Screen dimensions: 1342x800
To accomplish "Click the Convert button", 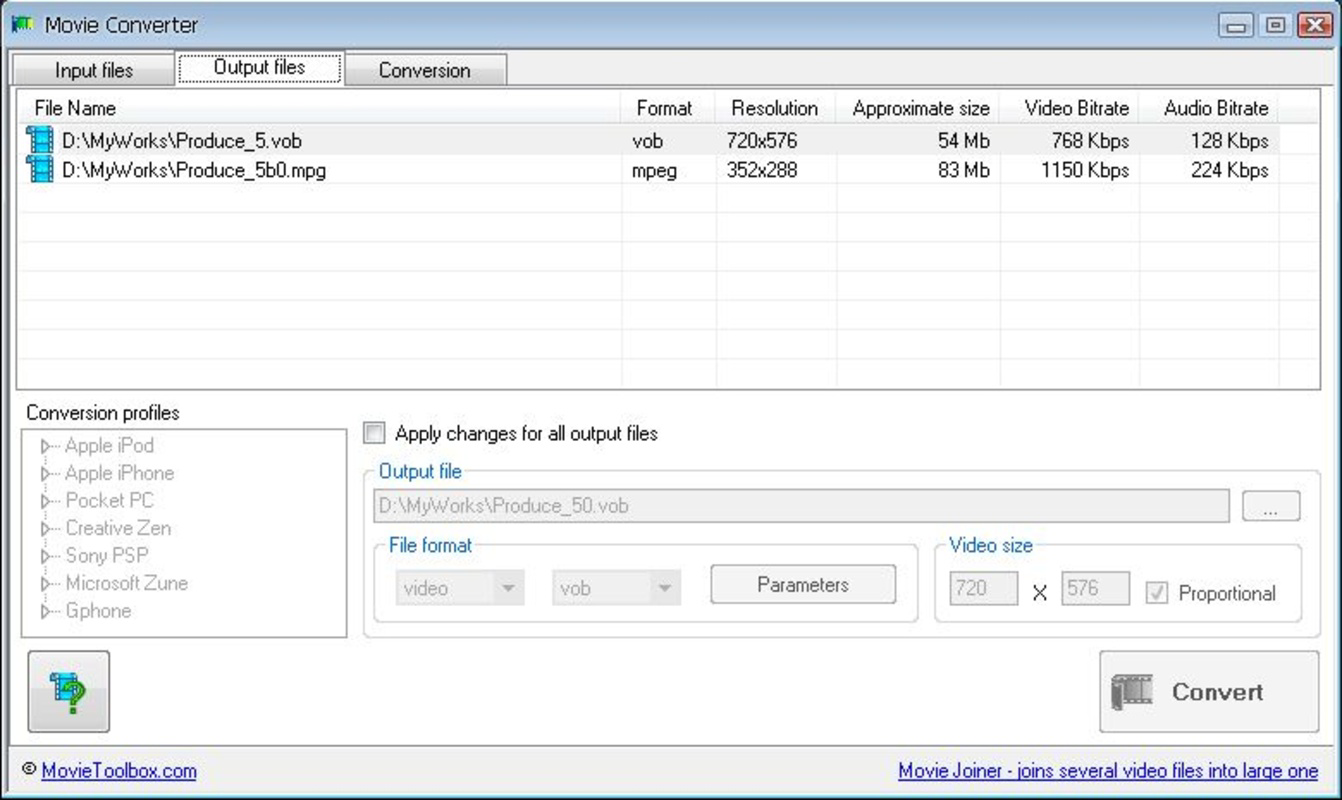I will pyautogui.click(x=1209, y=692).
